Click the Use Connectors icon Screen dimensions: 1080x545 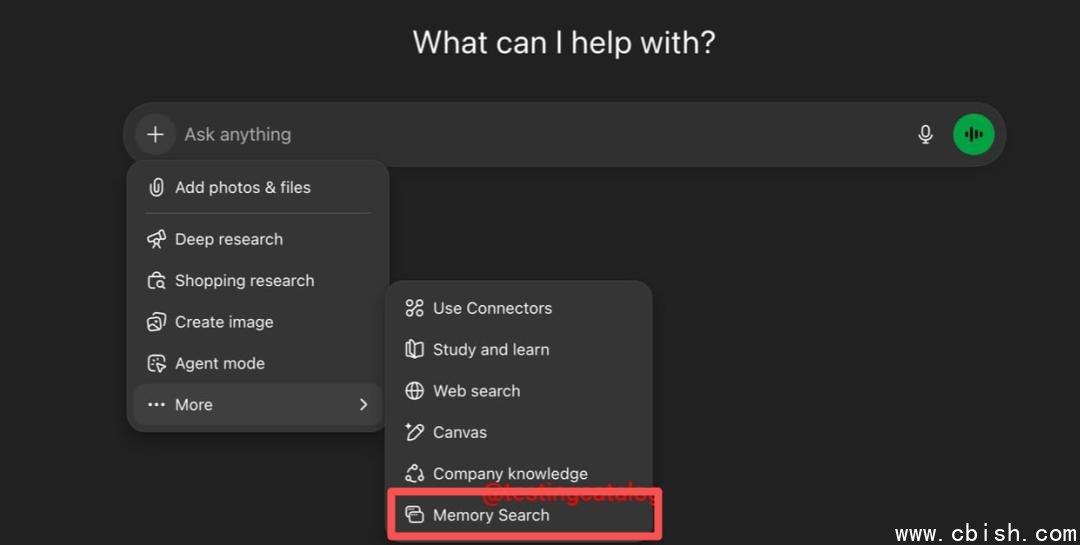point(414,308)
